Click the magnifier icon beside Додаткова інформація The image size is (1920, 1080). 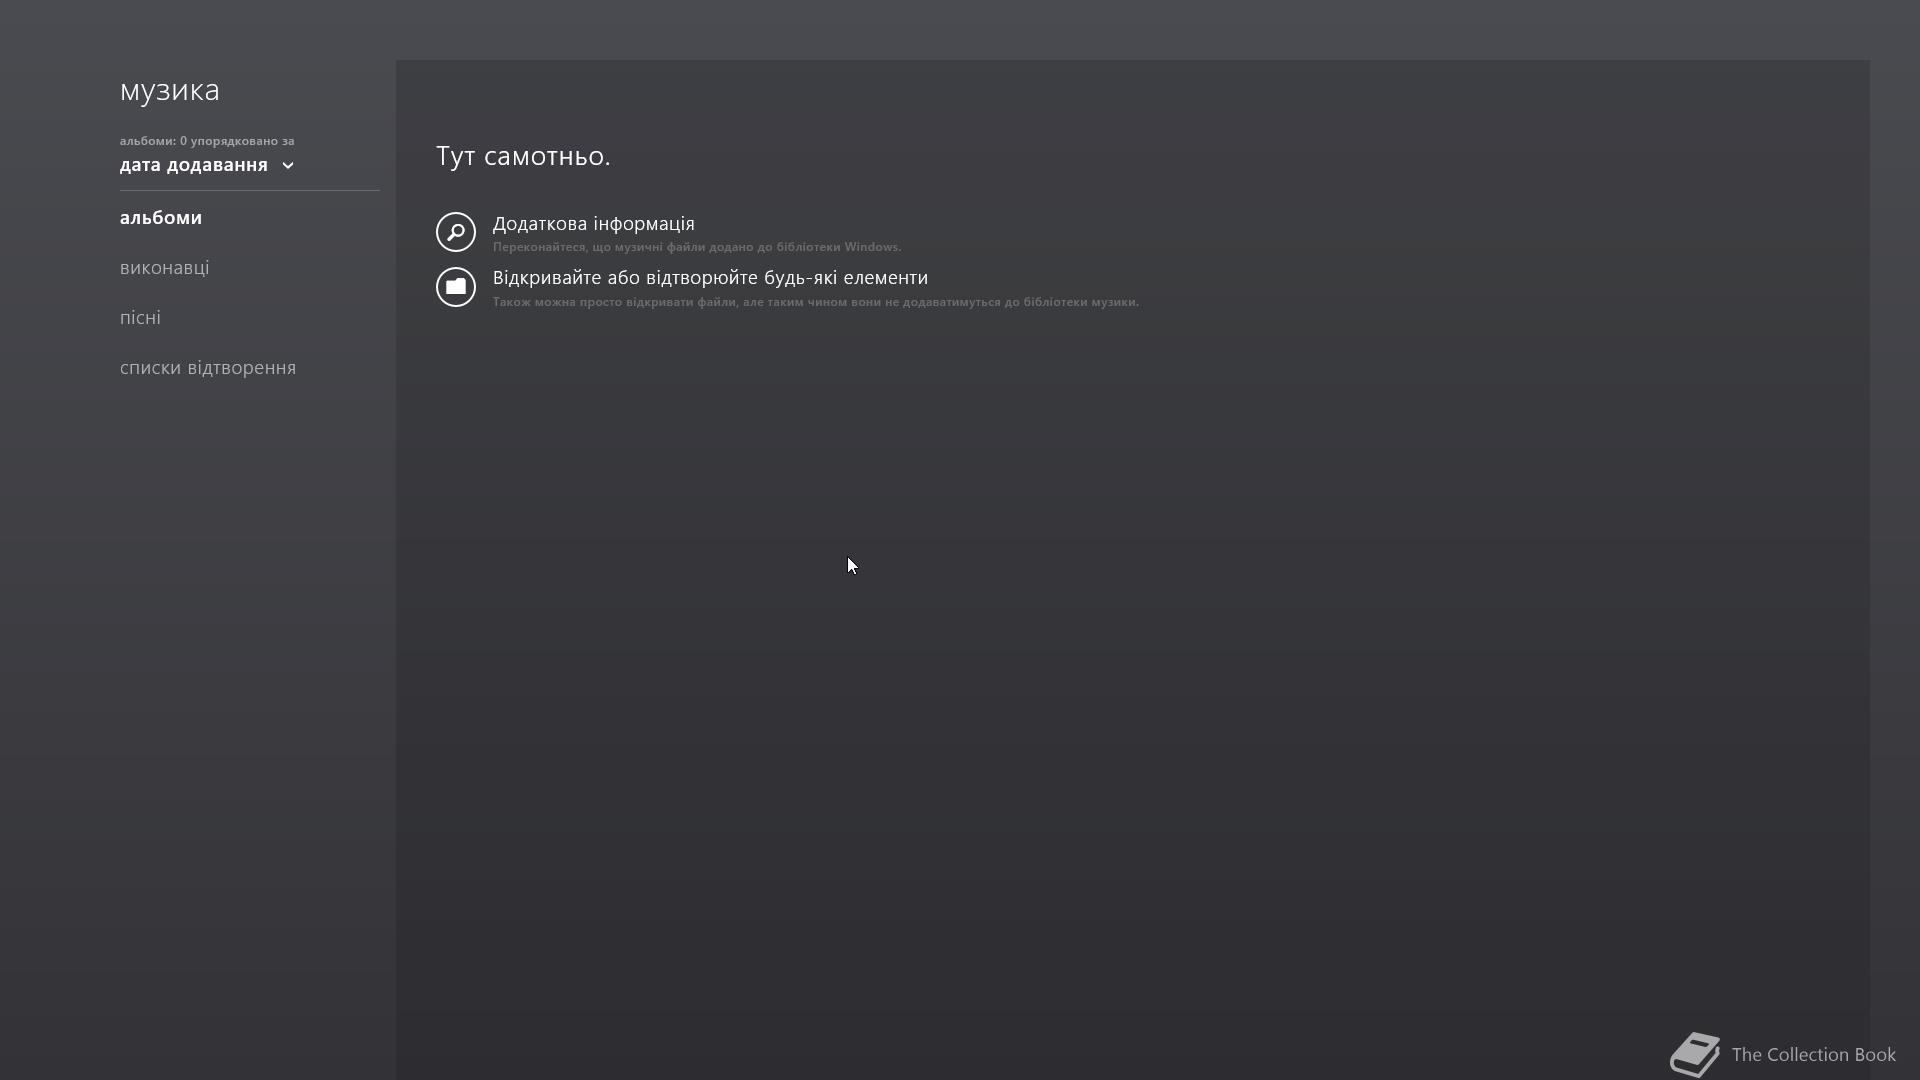click(456, 232)
